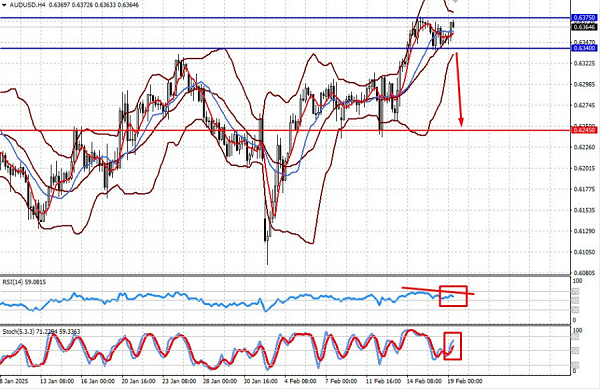This screenshot has height=389, width=600.
Task: Click the black current price label 0.63646
Action: [584, 27]
